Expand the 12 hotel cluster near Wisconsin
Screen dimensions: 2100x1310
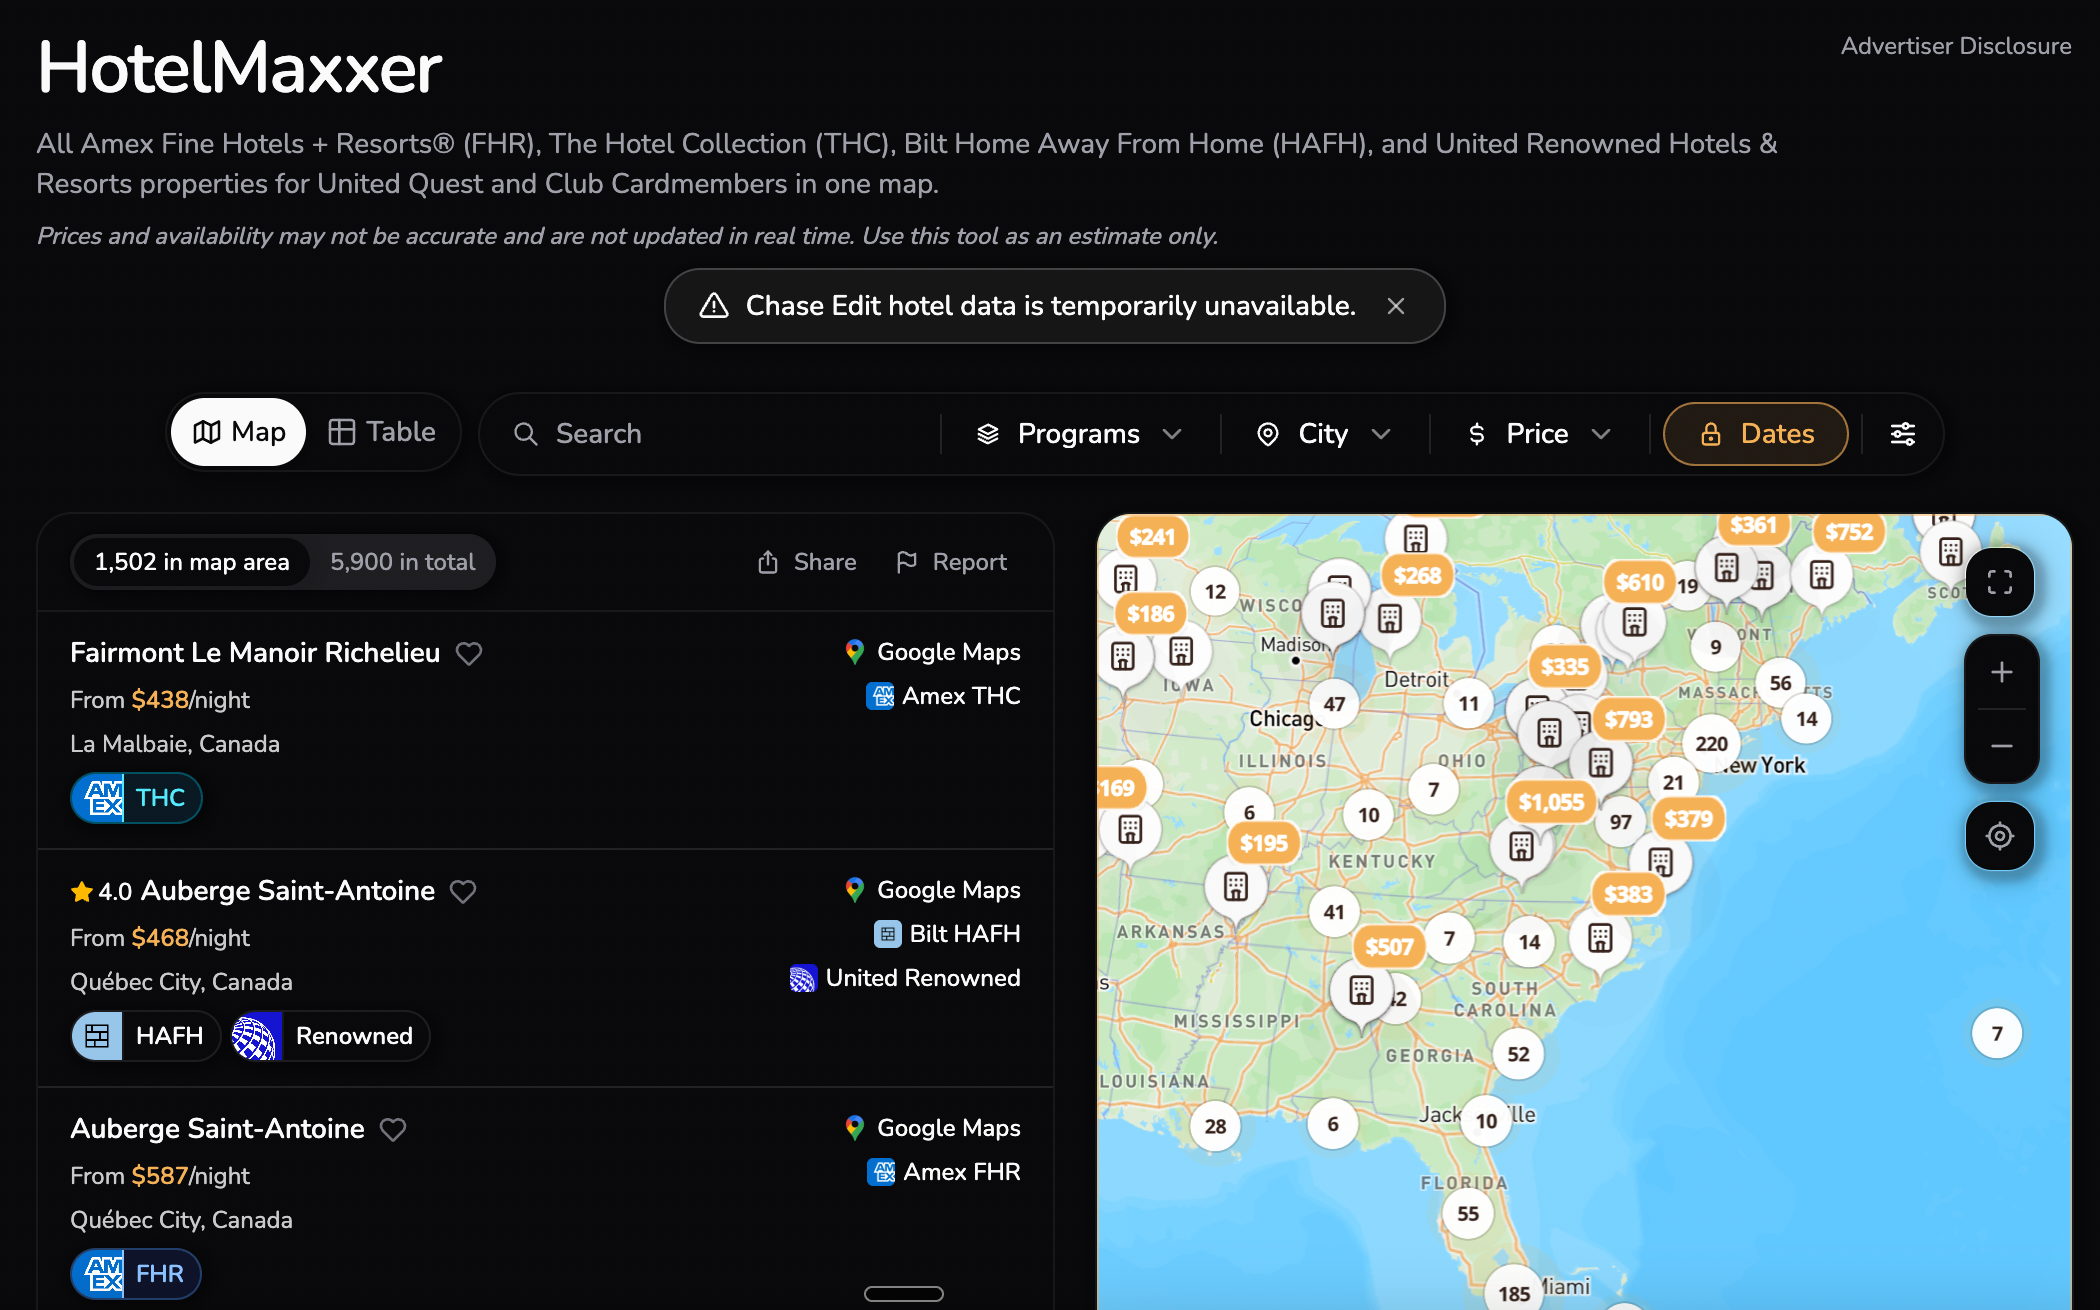click(x=1216, y=592)
